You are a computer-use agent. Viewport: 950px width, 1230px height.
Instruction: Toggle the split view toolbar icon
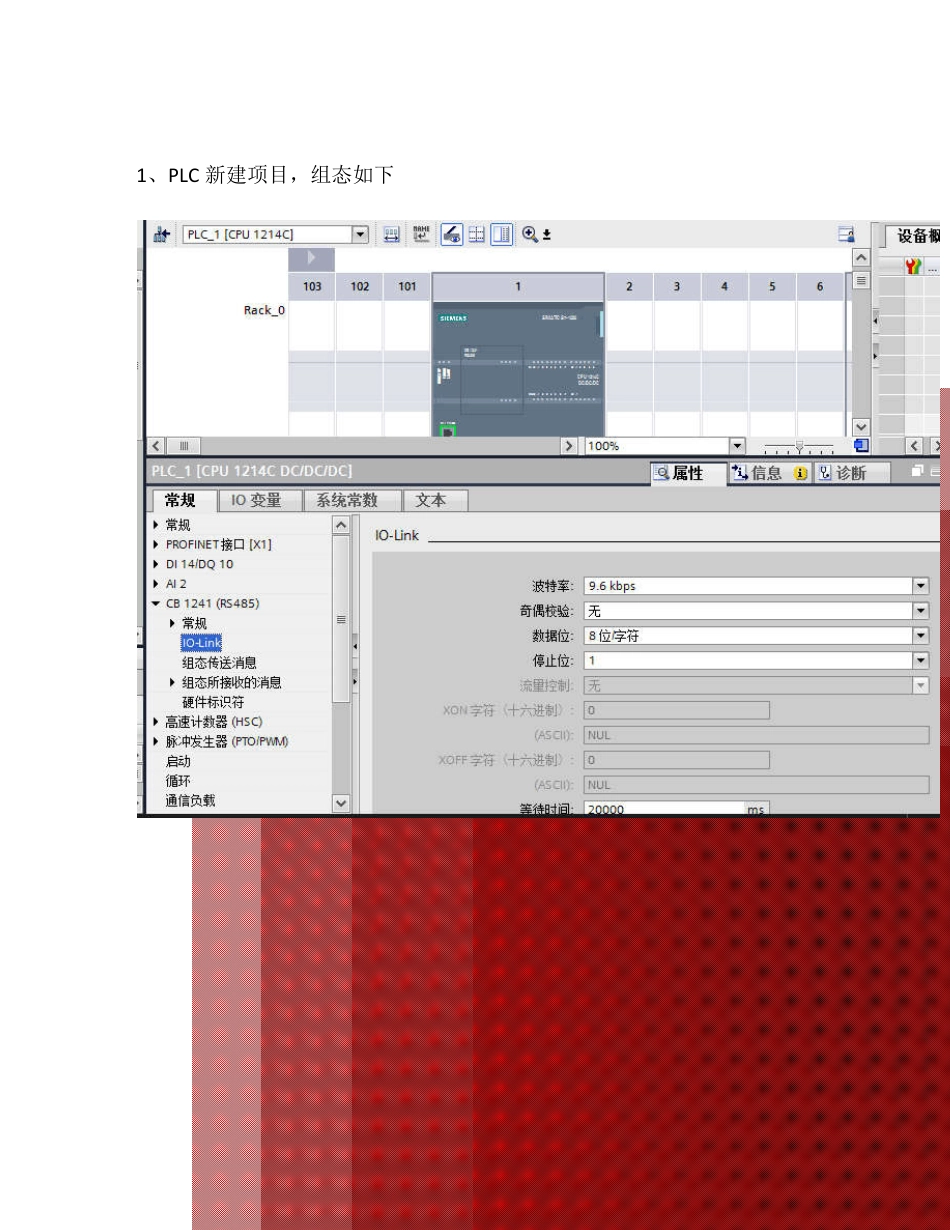click(x=501, y=235)
